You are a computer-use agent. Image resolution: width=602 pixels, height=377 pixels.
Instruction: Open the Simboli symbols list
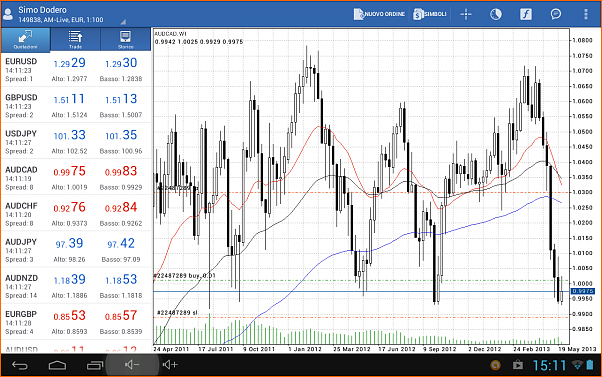pos(430,14)
